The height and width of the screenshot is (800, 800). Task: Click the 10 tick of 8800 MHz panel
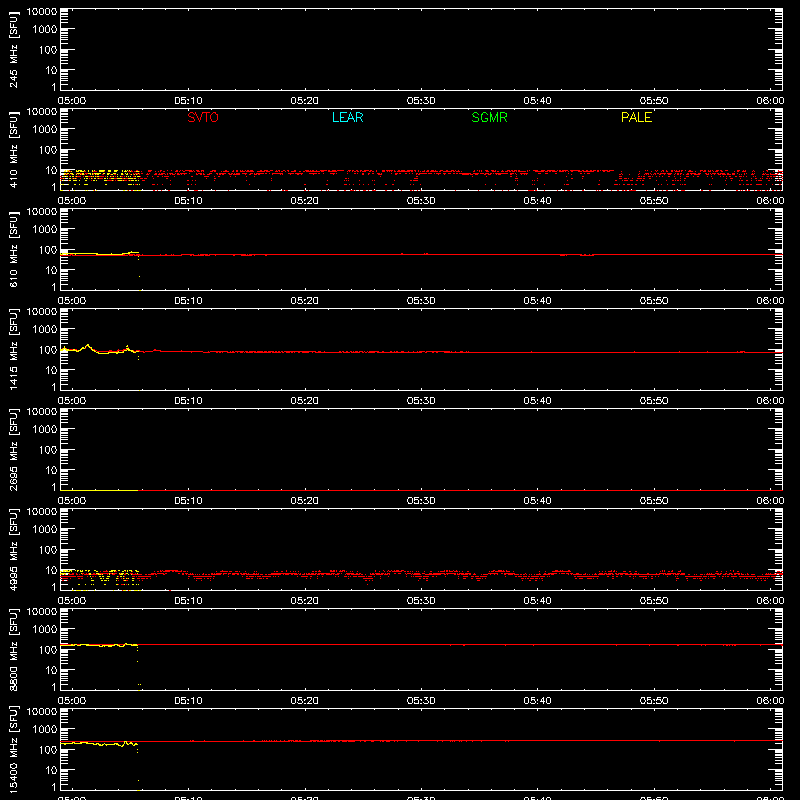(x=52, y=670)
